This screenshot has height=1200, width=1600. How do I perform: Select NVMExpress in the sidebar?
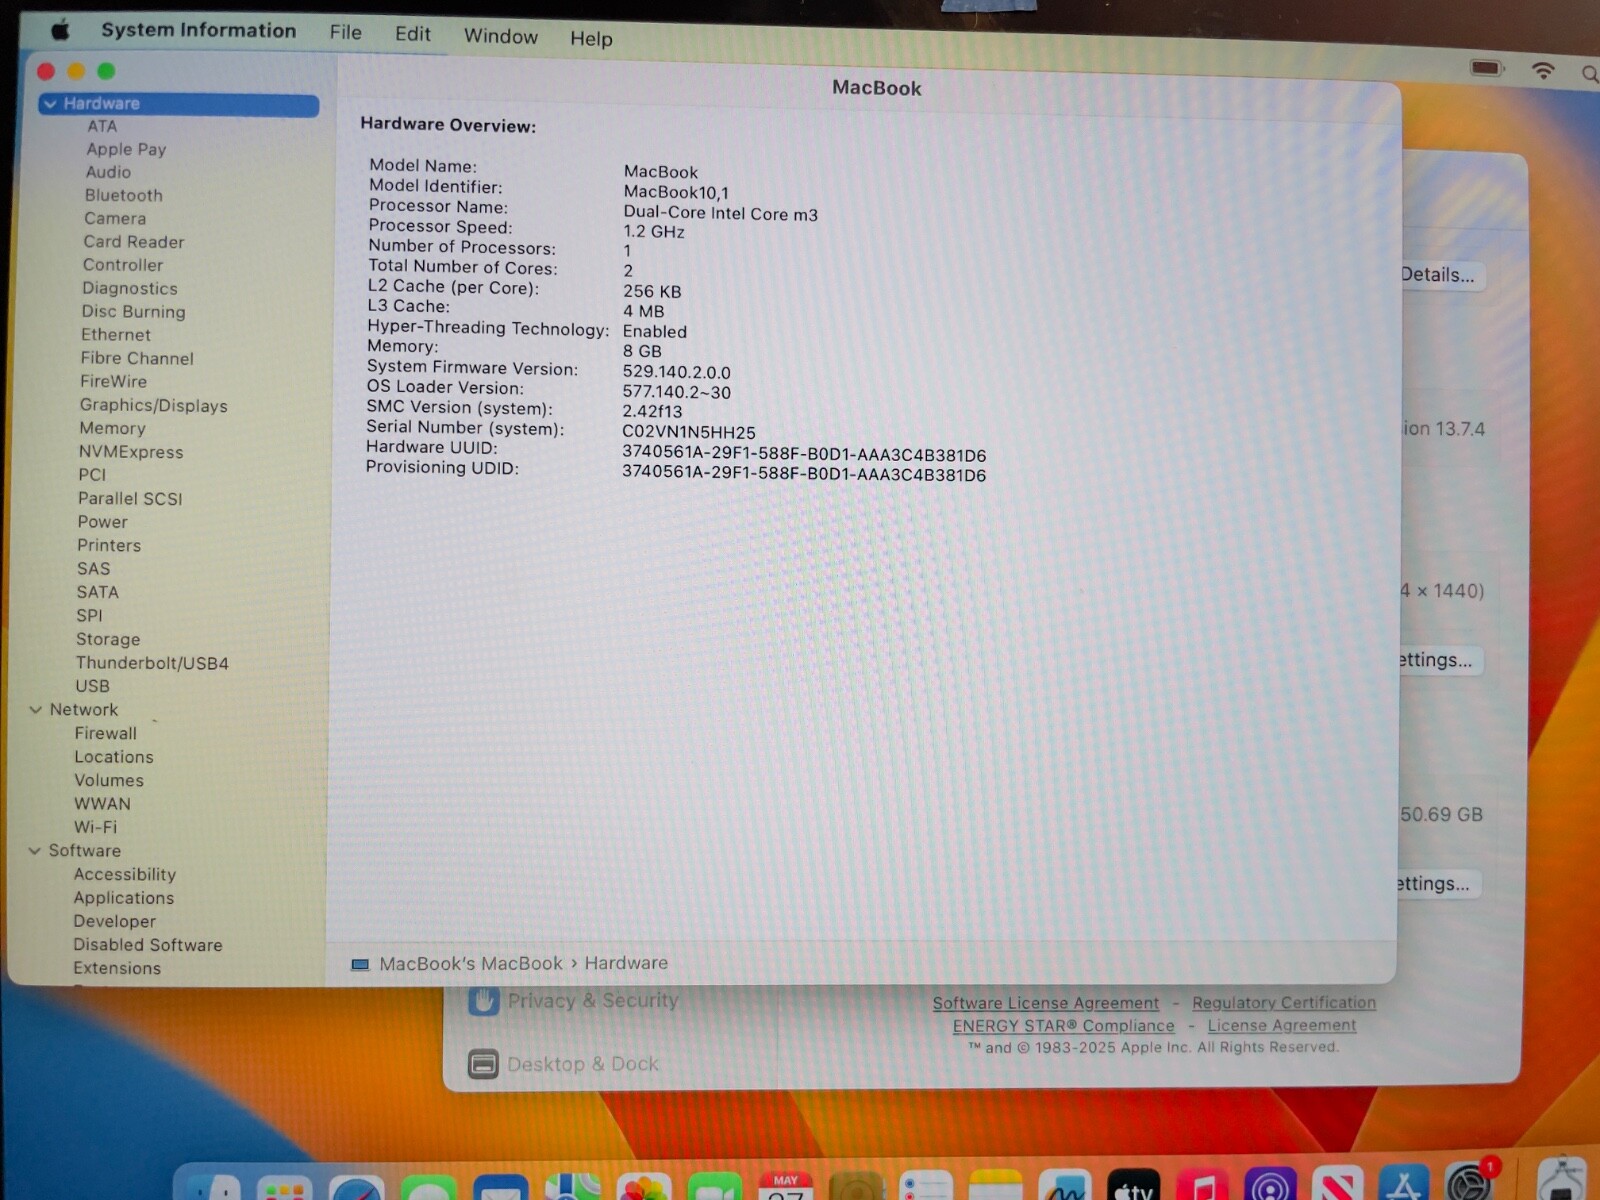coord(131,452)
